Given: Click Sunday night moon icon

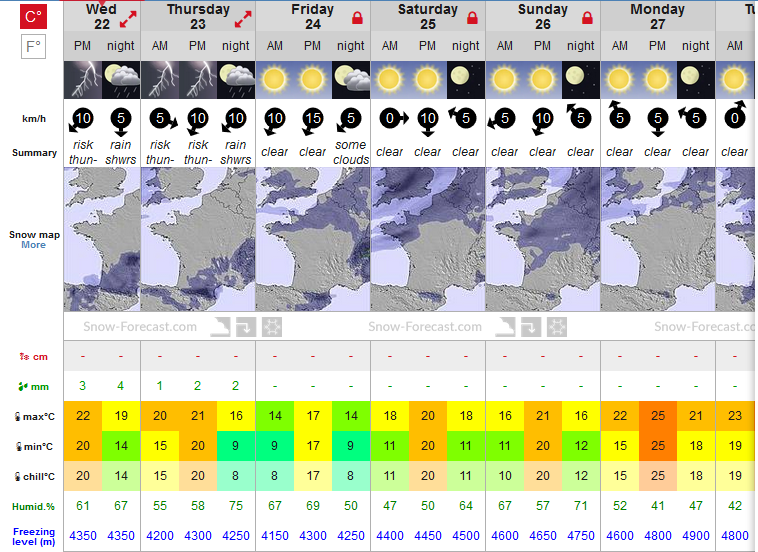Looking at the screenshot, I should (581, 80).
